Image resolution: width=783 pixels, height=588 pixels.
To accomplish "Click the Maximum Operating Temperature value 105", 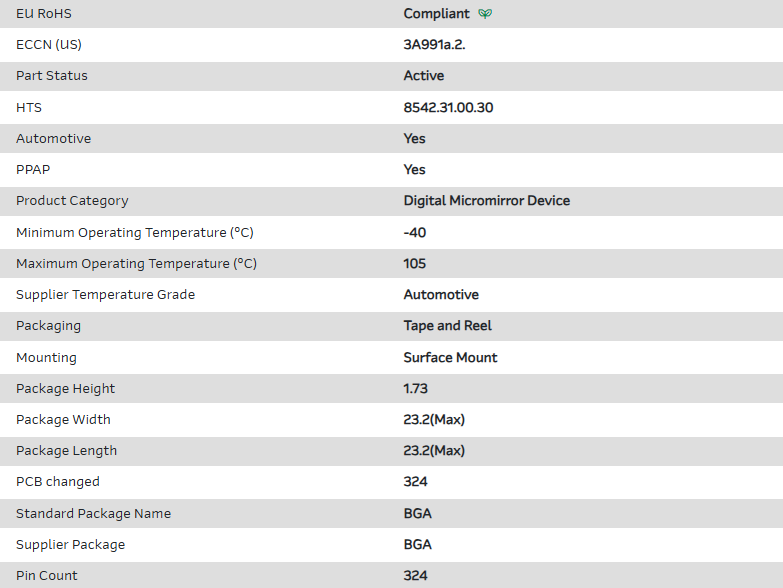I will point(415,264).
